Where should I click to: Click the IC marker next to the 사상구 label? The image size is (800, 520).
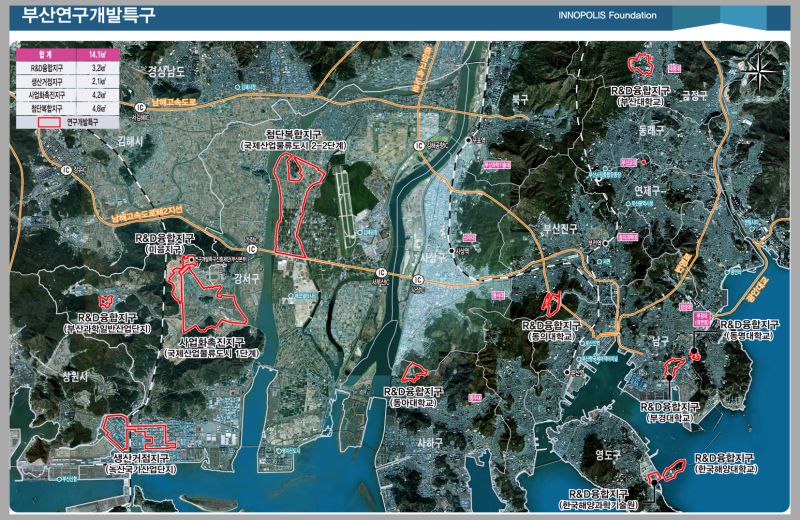tap(418, 280)
